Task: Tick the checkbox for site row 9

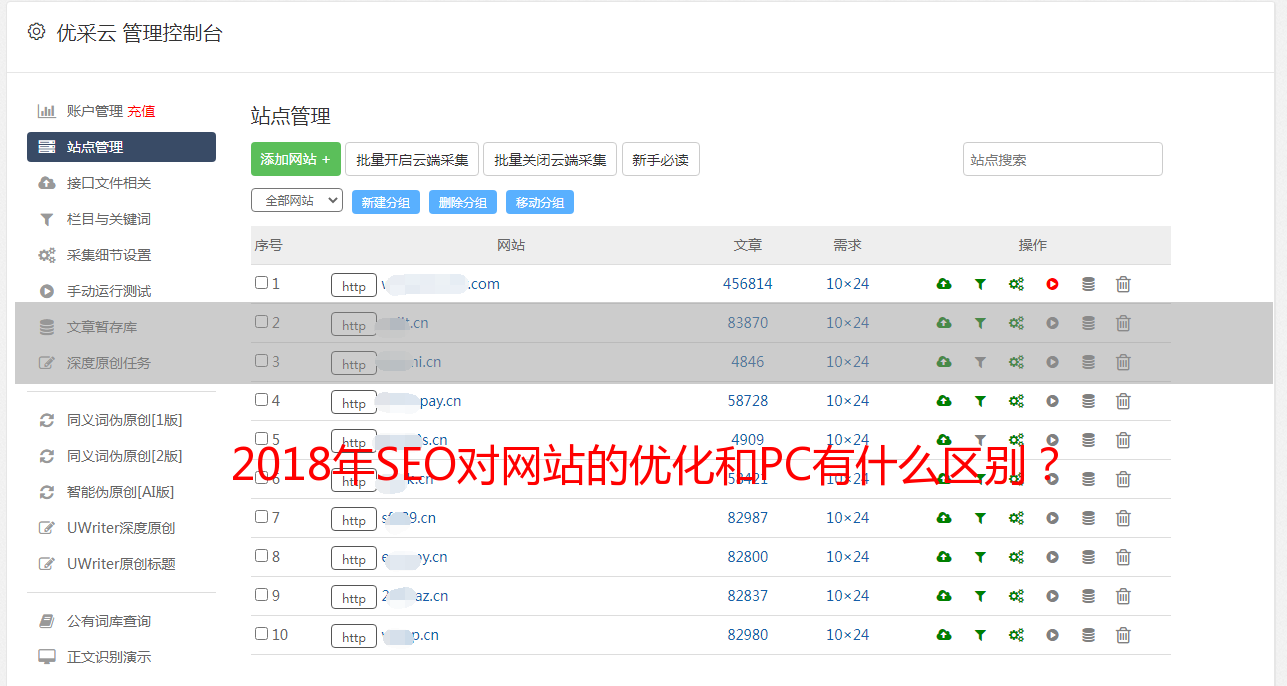Action: click(261, 595)
